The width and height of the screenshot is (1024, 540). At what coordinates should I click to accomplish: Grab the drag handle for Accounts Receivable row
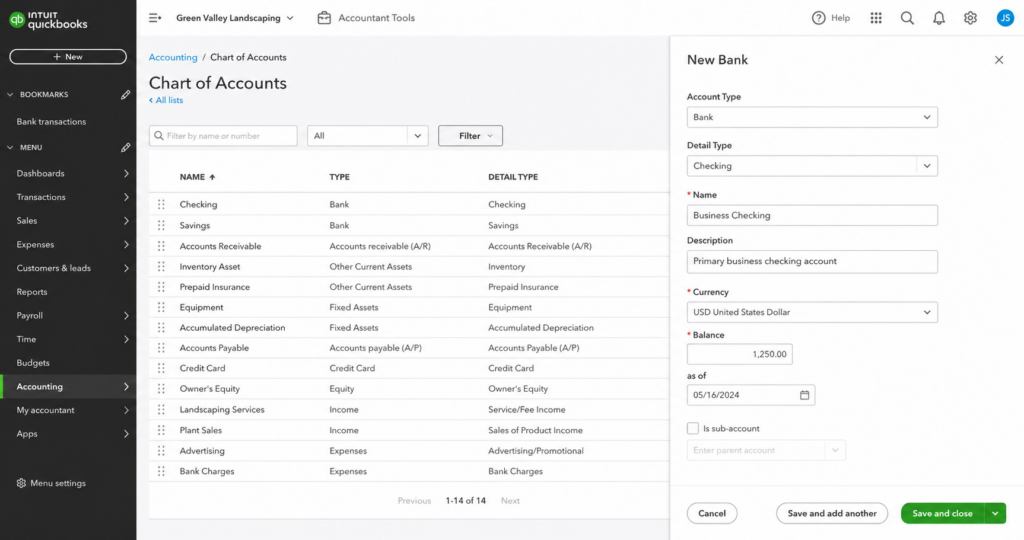click(x=161, y=246)
